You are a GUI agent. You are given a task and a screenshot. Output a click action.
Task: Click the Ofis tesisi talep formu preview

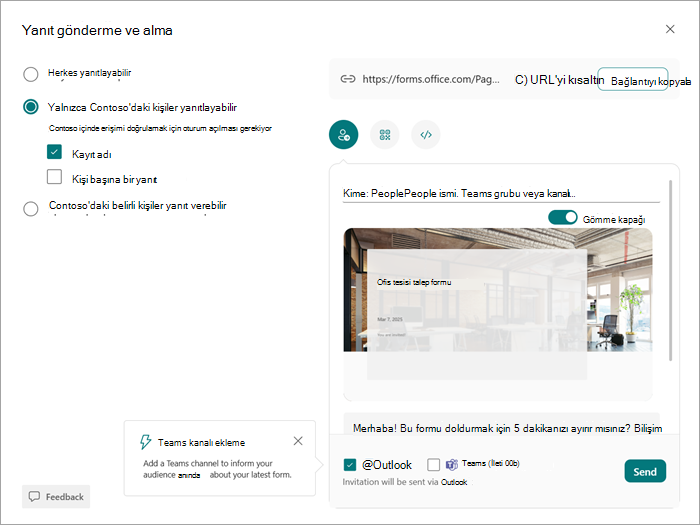coord(498,314)
